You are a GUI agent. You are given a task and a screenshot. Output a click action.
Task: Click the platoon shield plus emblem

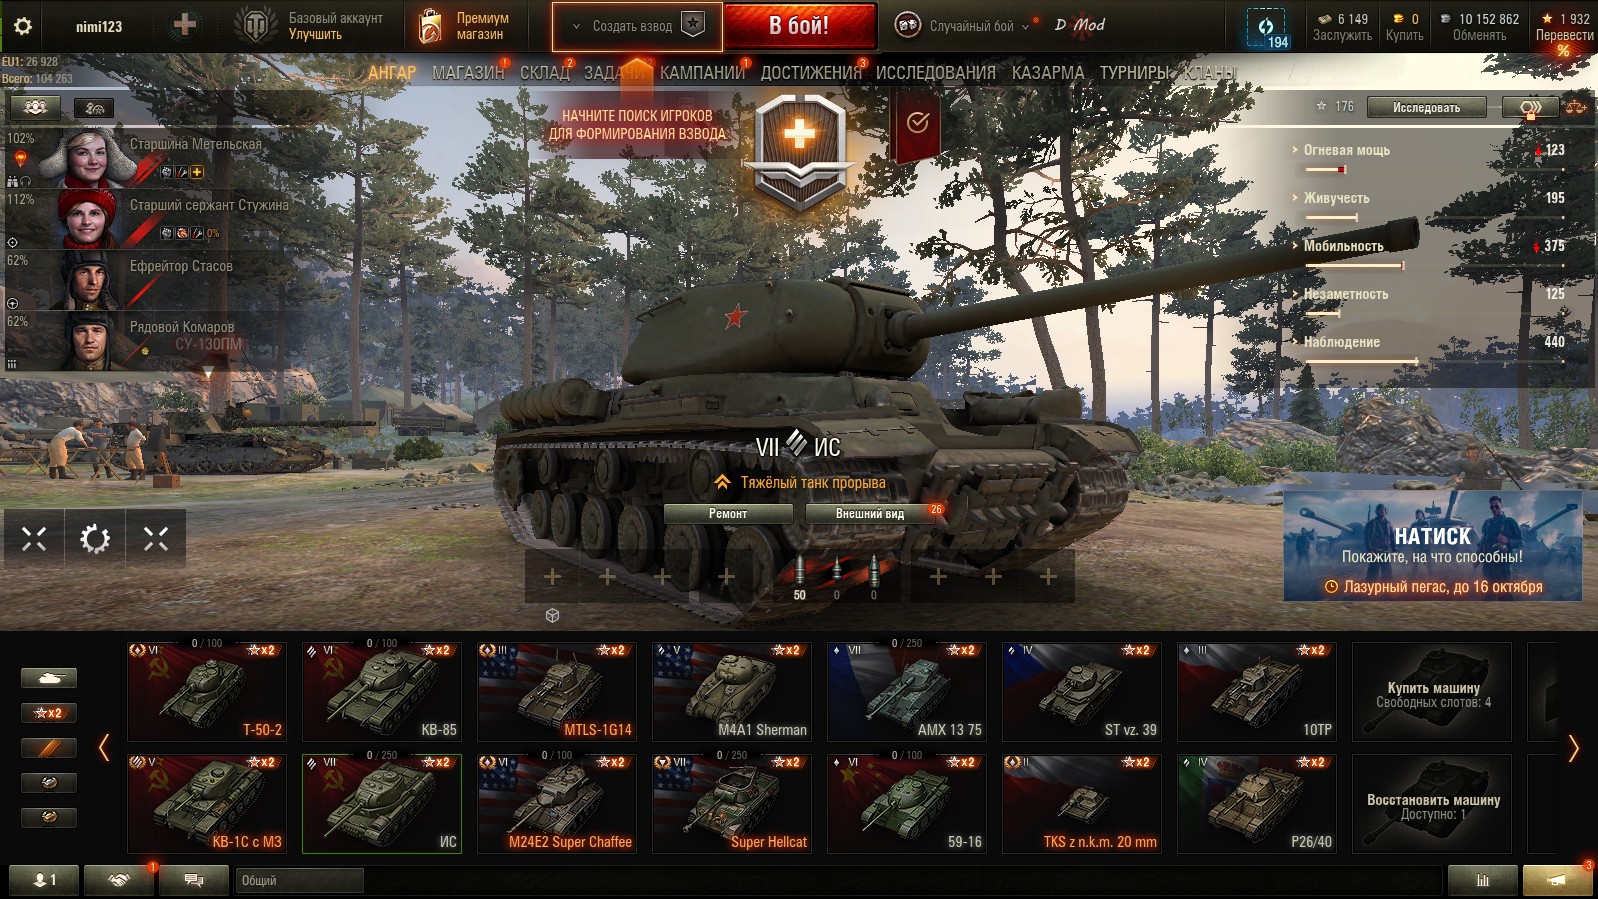(799, 150)
